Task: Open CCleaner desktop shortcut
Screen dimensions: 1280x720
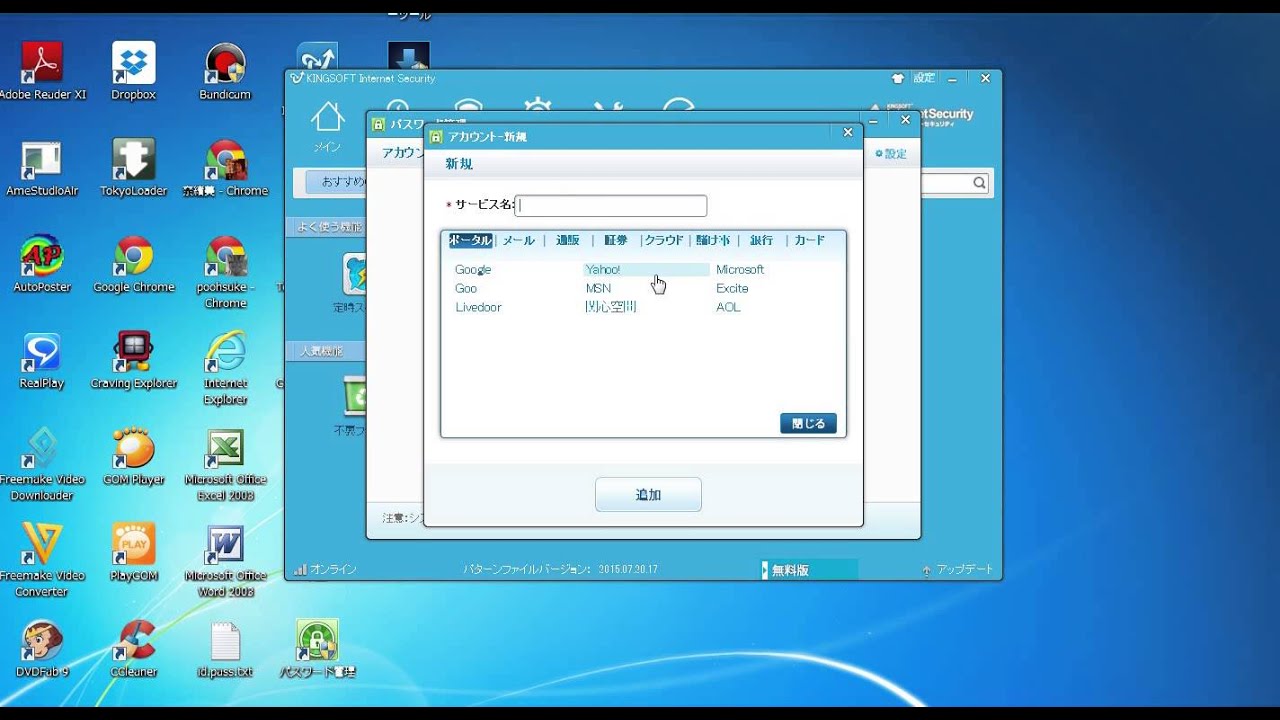Action: point(133,646)
